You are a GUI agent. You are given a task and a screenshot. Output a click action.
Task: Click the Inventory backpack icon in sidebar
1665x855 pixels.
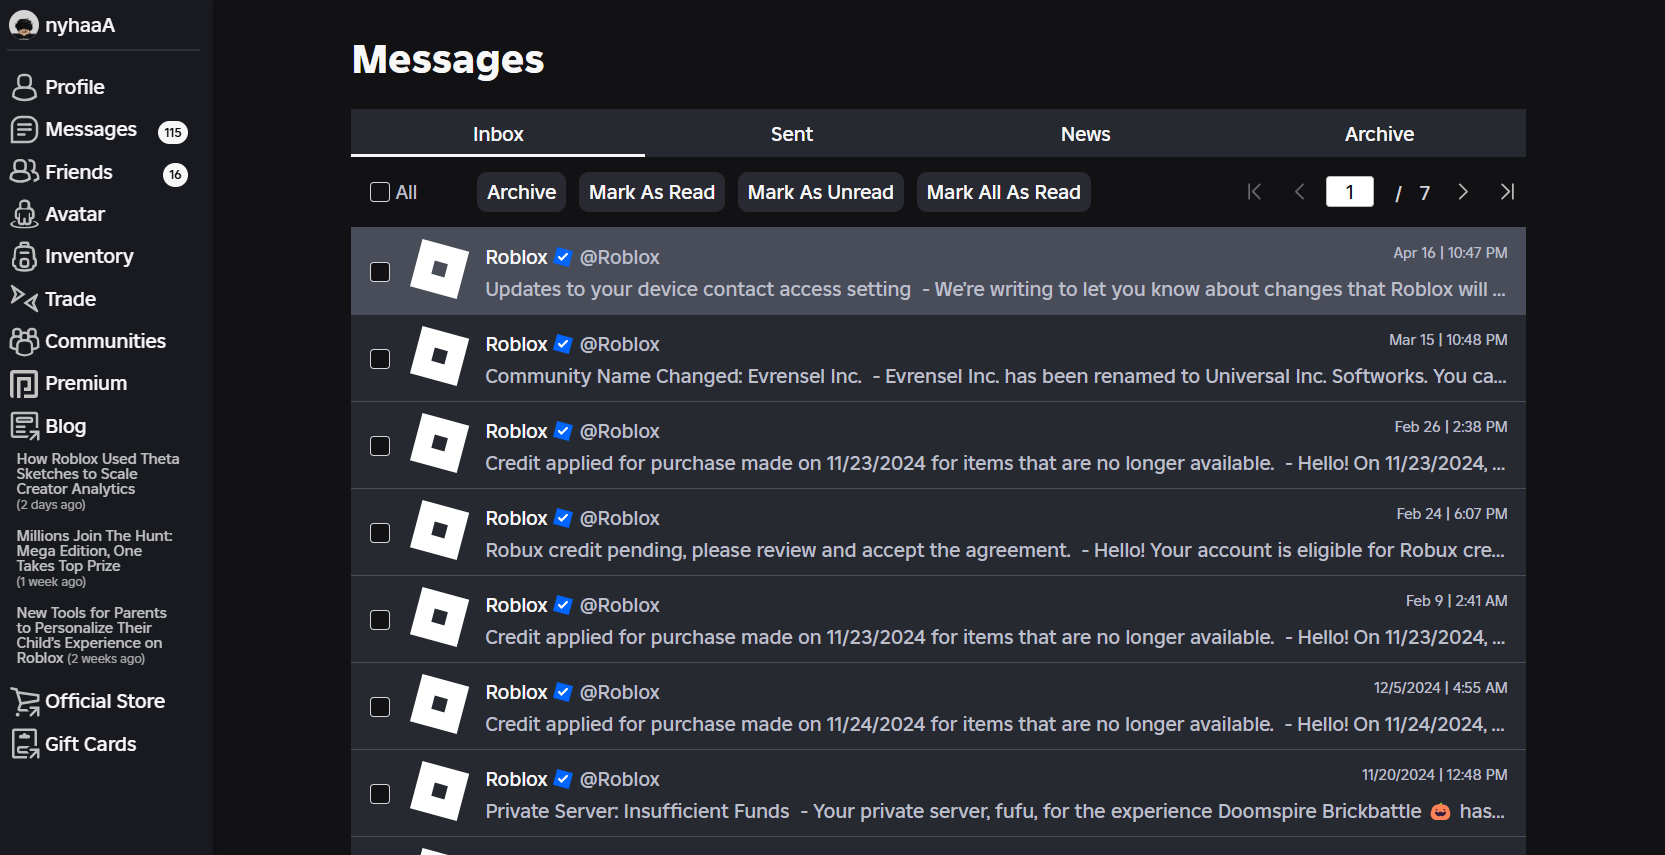click(x=24, y=257)
